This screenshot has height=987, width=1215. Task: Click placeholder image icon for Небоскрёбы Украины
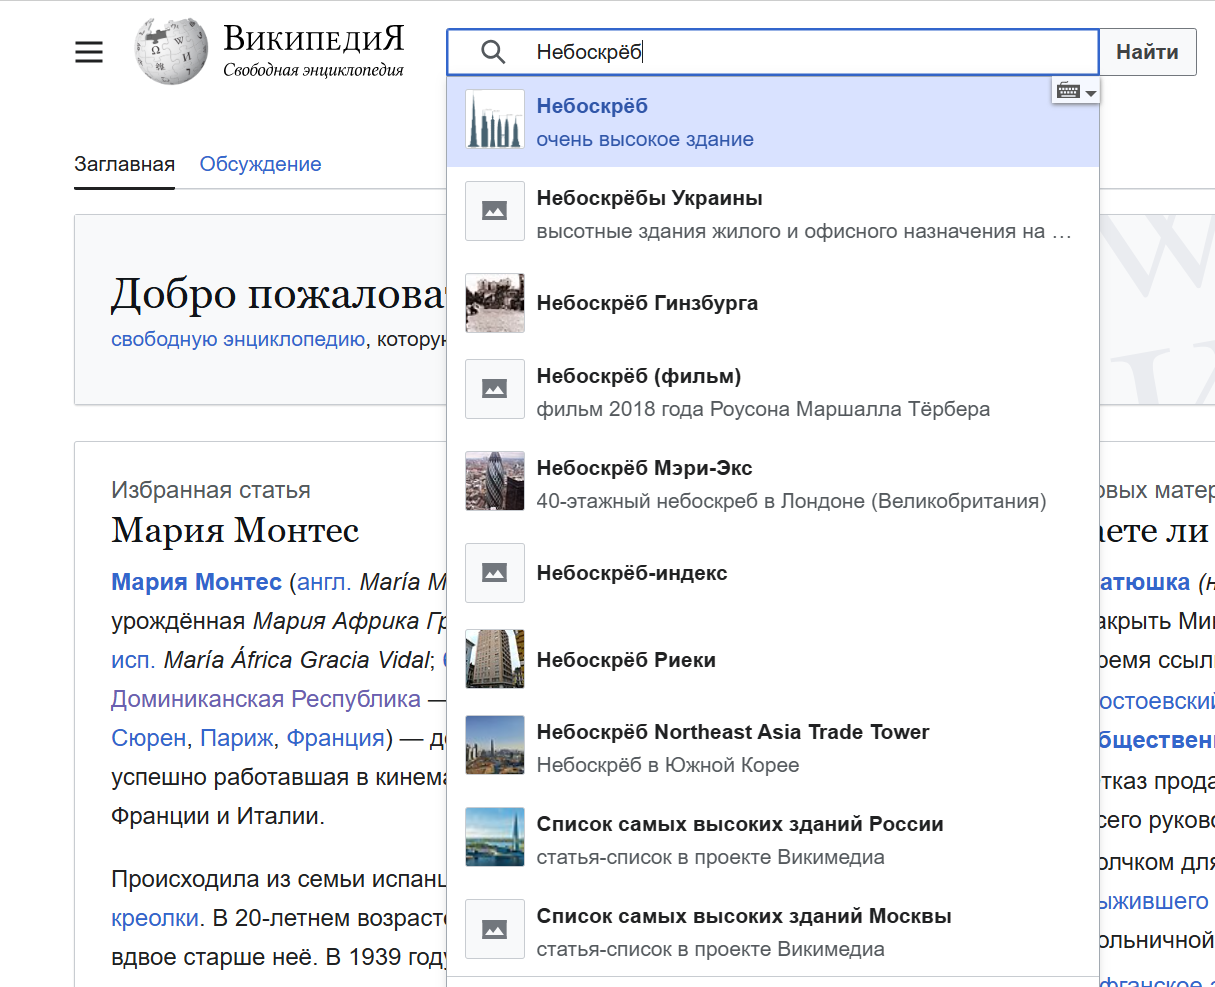[495, 211]
